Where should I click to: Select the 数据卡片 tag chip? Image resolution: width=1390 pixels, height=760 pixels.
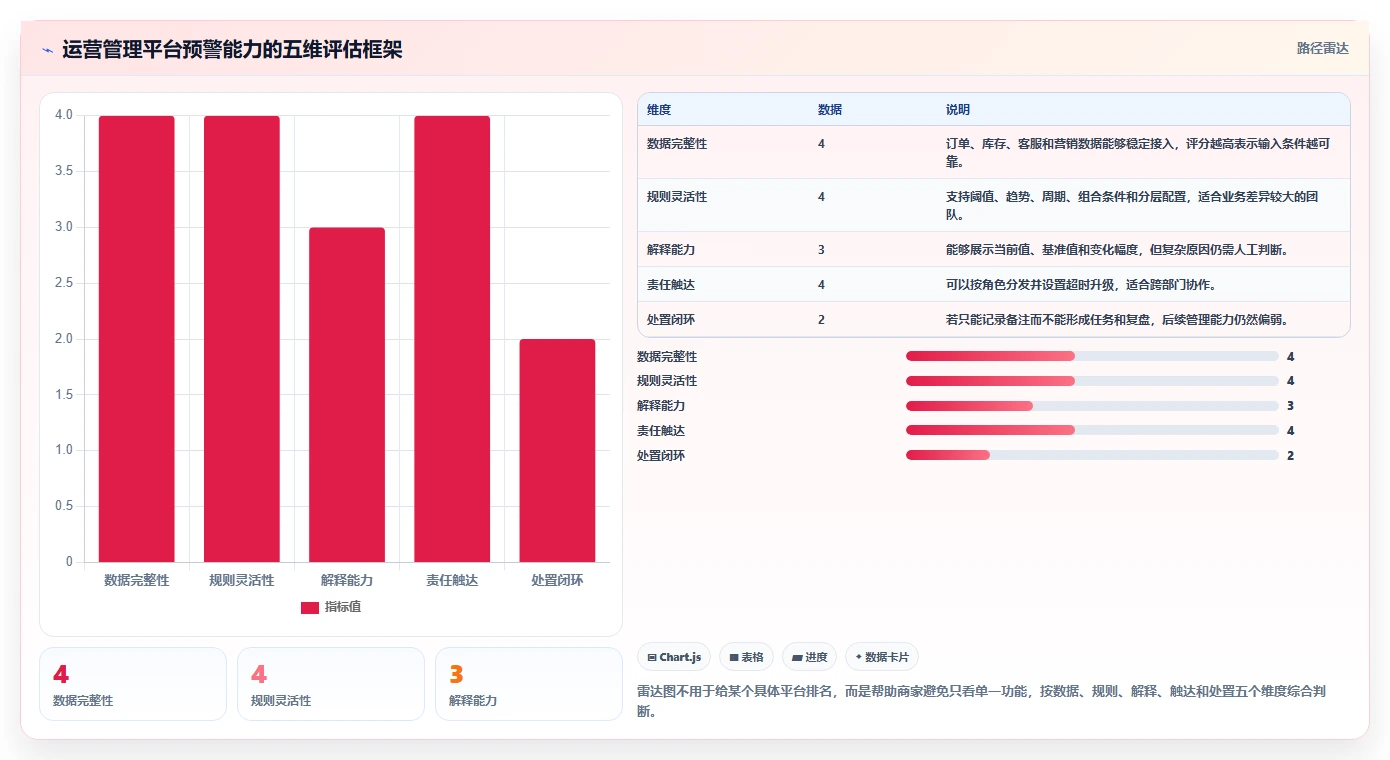(x=881, y=657)
